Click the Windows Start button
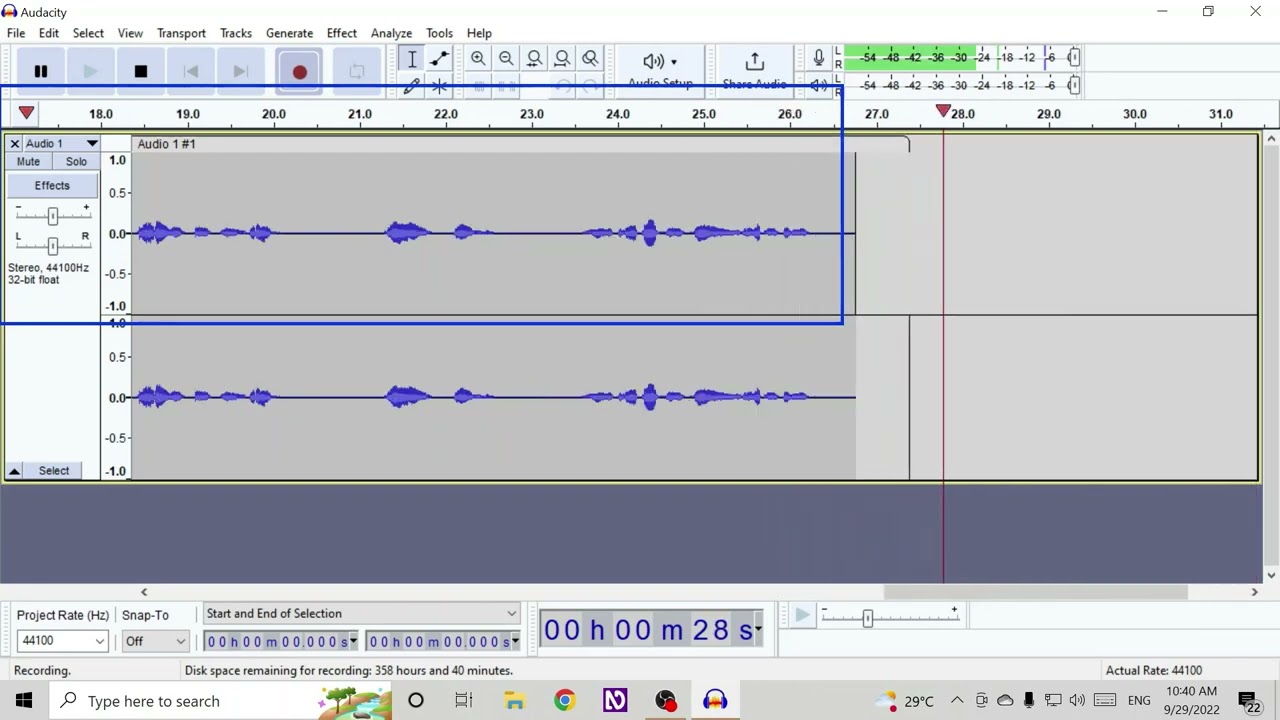This screenshot has height=720, width=1280. click(x=24, y=701)
